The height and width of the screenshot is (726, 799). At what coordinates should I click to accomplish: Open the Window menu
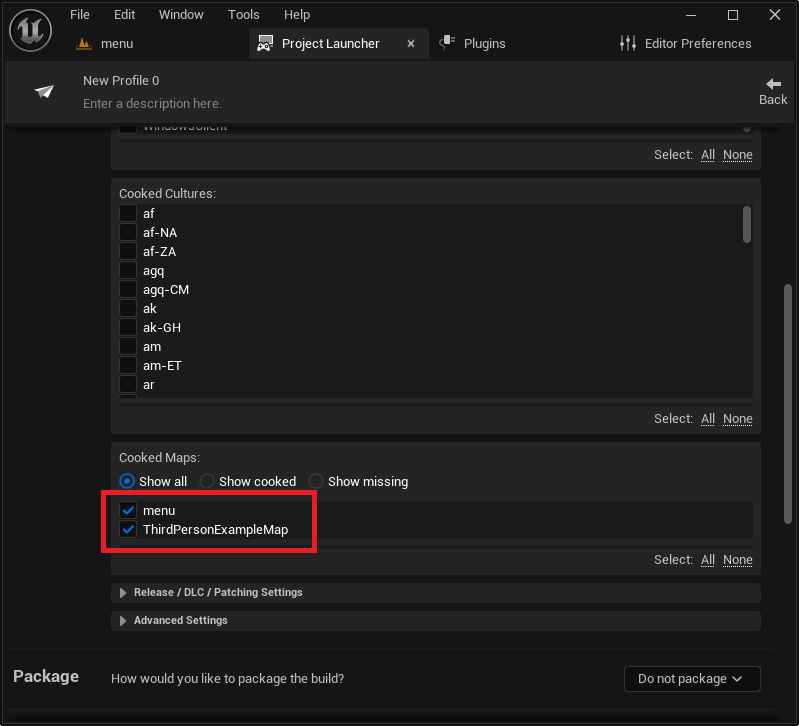coord(181,15)
